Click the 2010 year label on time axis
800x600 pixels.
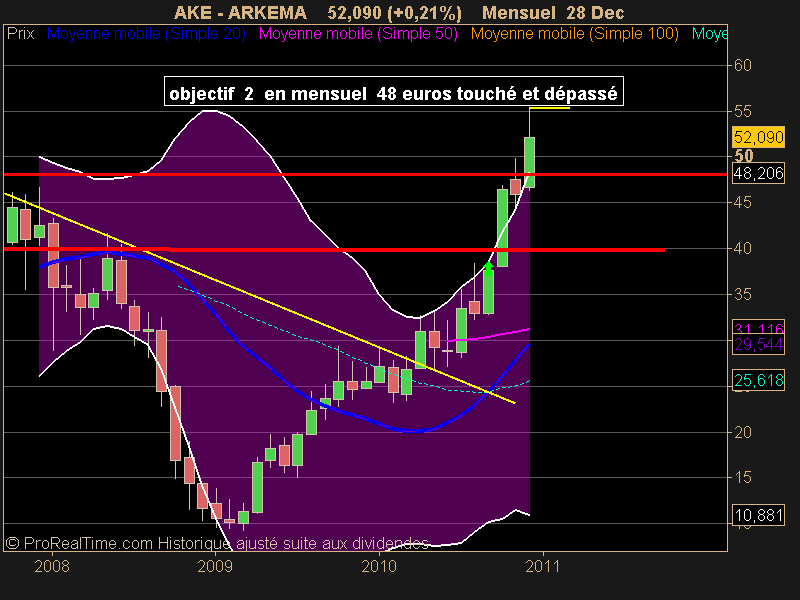379,566
